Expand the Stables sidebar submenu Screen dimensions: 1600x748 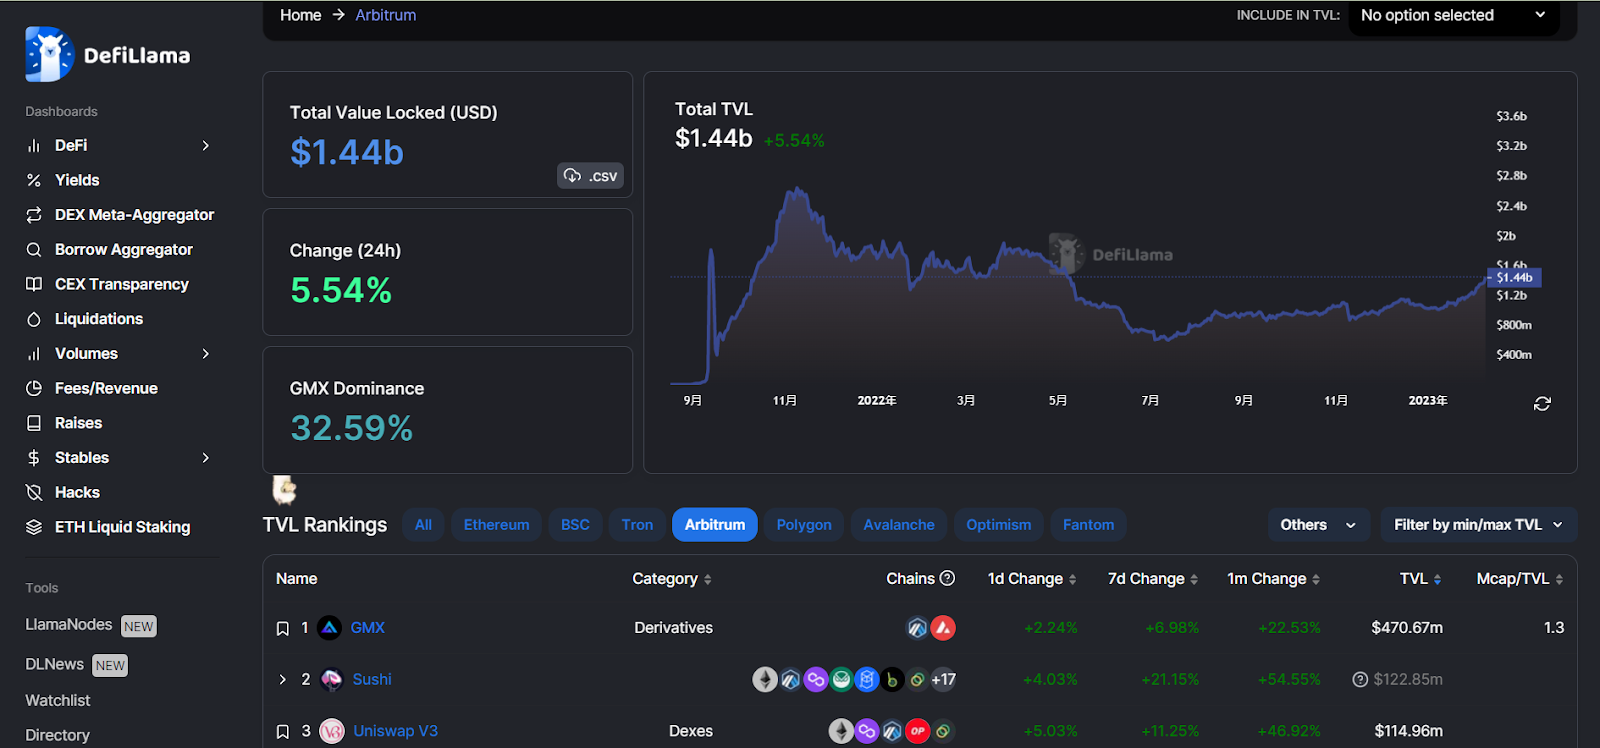(206, 458)
